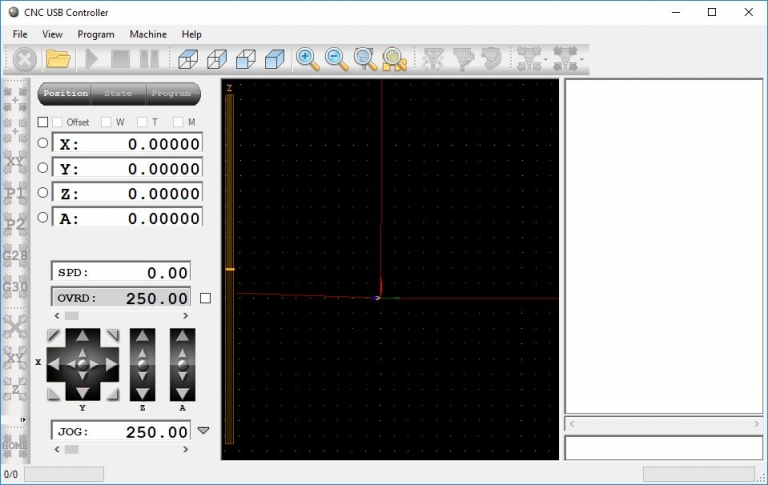
Task: Open dropdown arrow of last toolbar icon
Action: [582, 60]
